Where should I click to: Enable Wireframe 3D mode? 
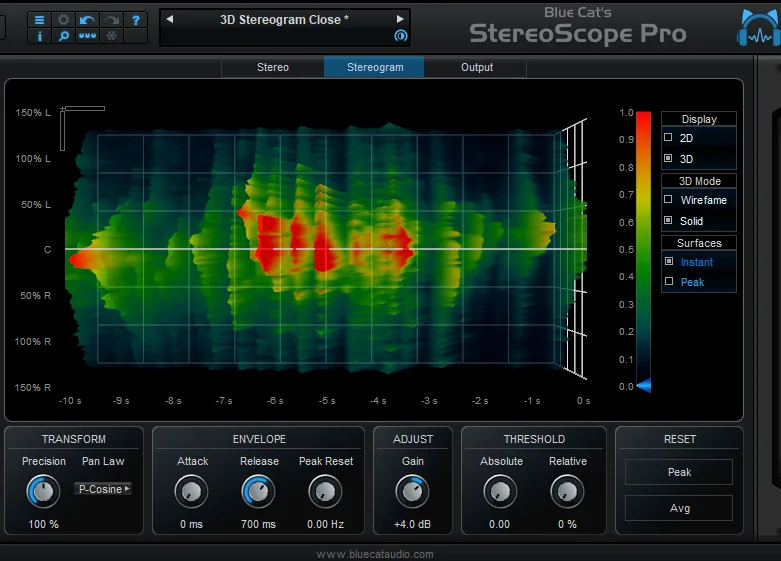coord(668,199)
